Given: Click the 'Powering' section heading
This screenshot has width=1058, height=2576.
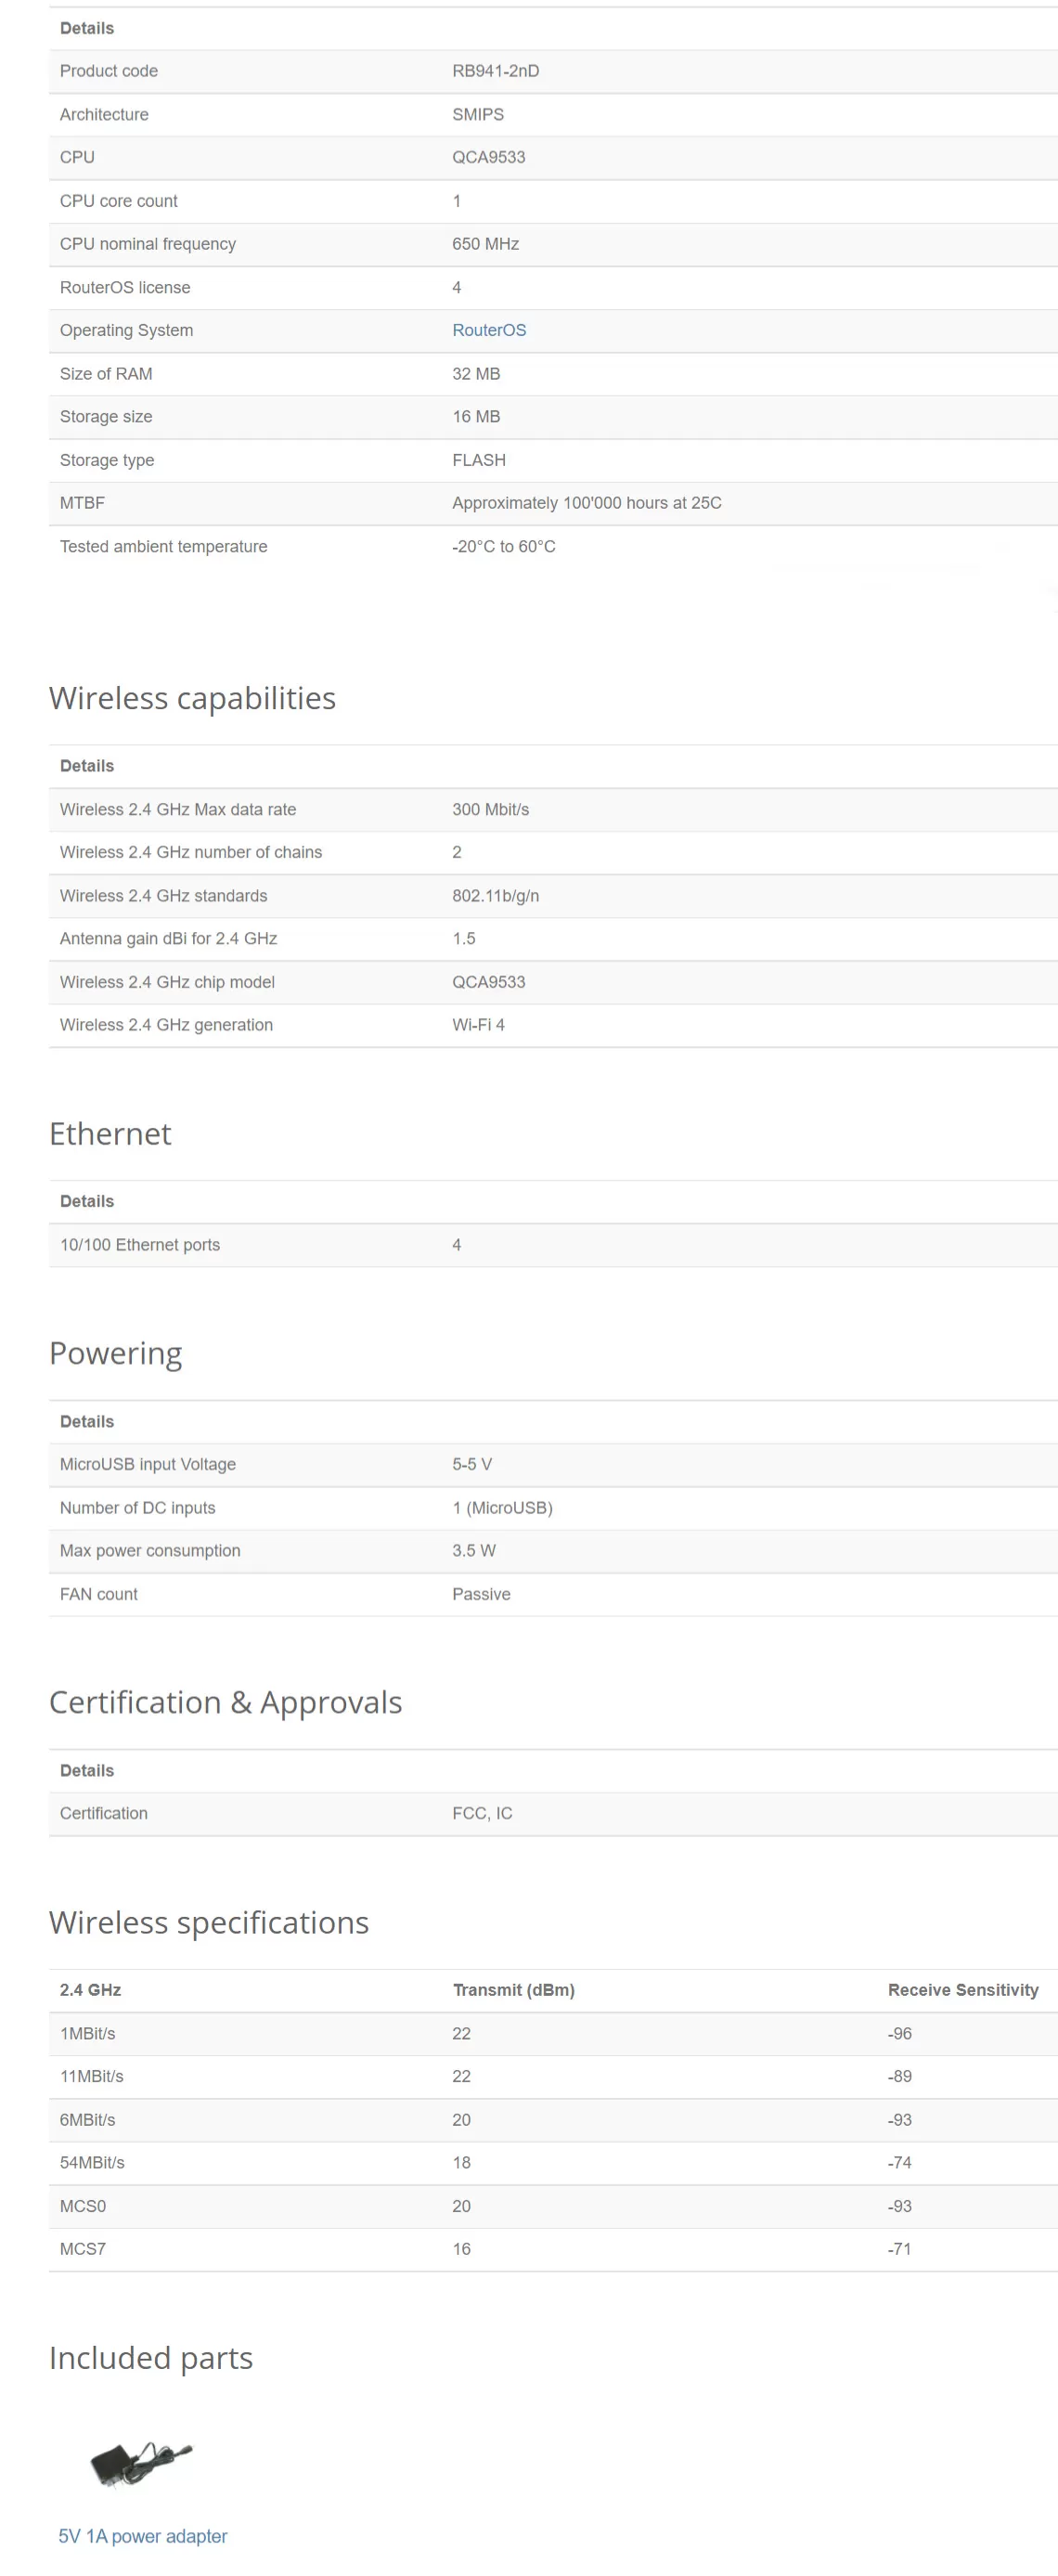Looking at the screenshot, I should point(116,1354).
